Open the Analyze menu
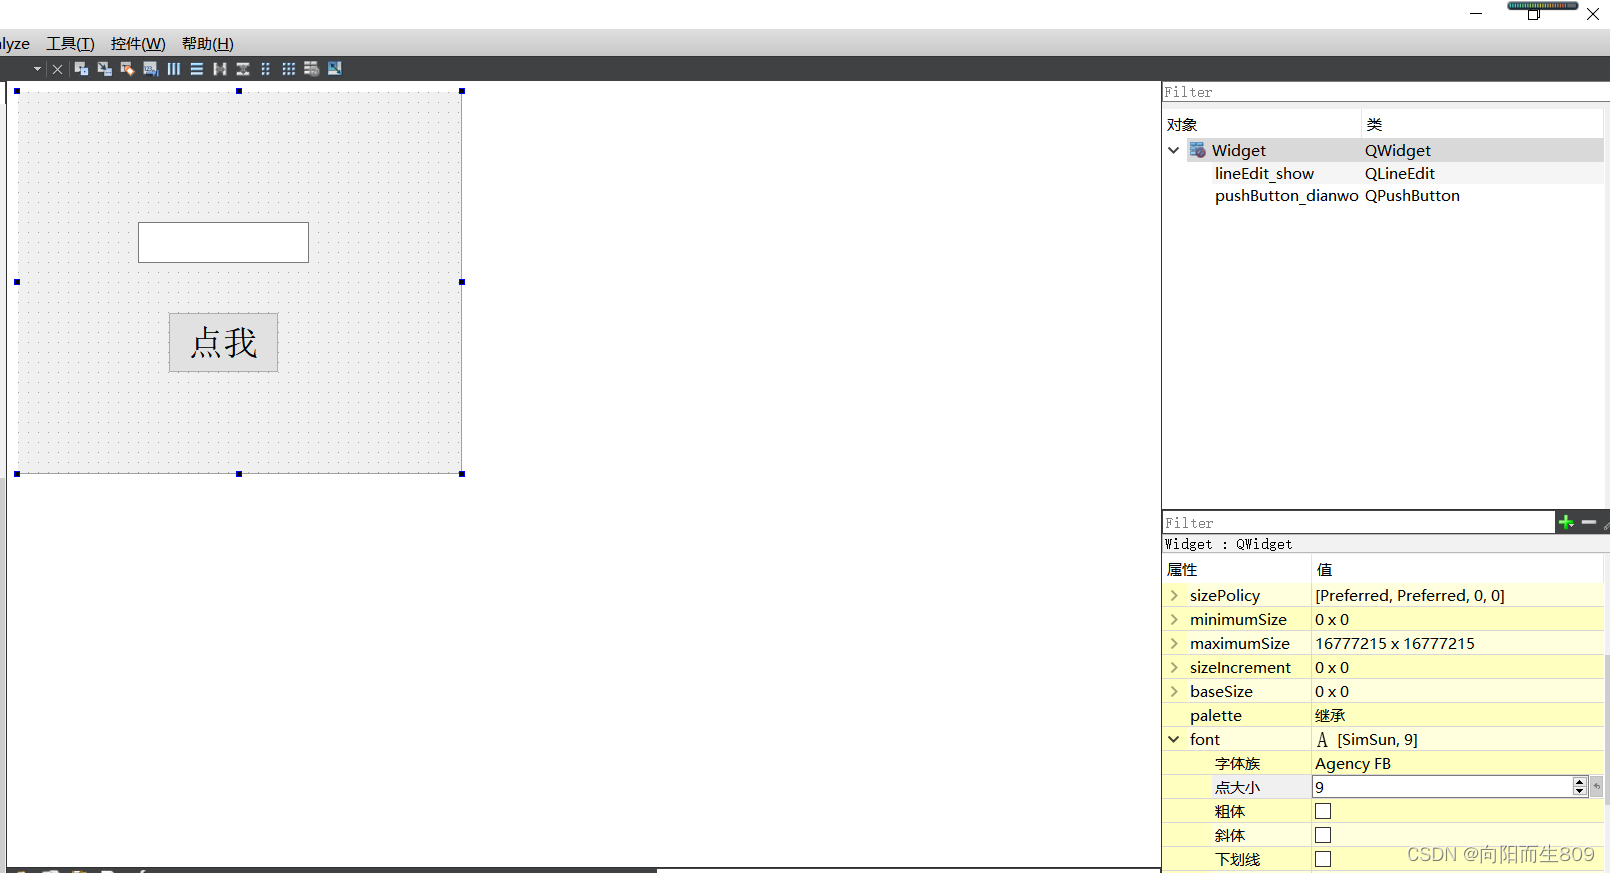Viewport: 1610px width, 873px height. (14, 44)
